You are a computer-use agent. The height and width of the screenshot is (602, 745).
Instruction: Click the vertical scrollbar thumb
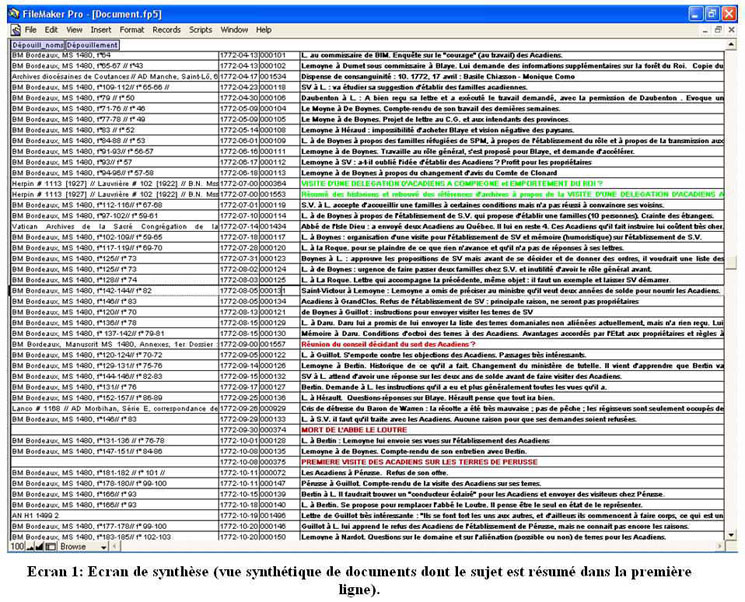(731, 262)
